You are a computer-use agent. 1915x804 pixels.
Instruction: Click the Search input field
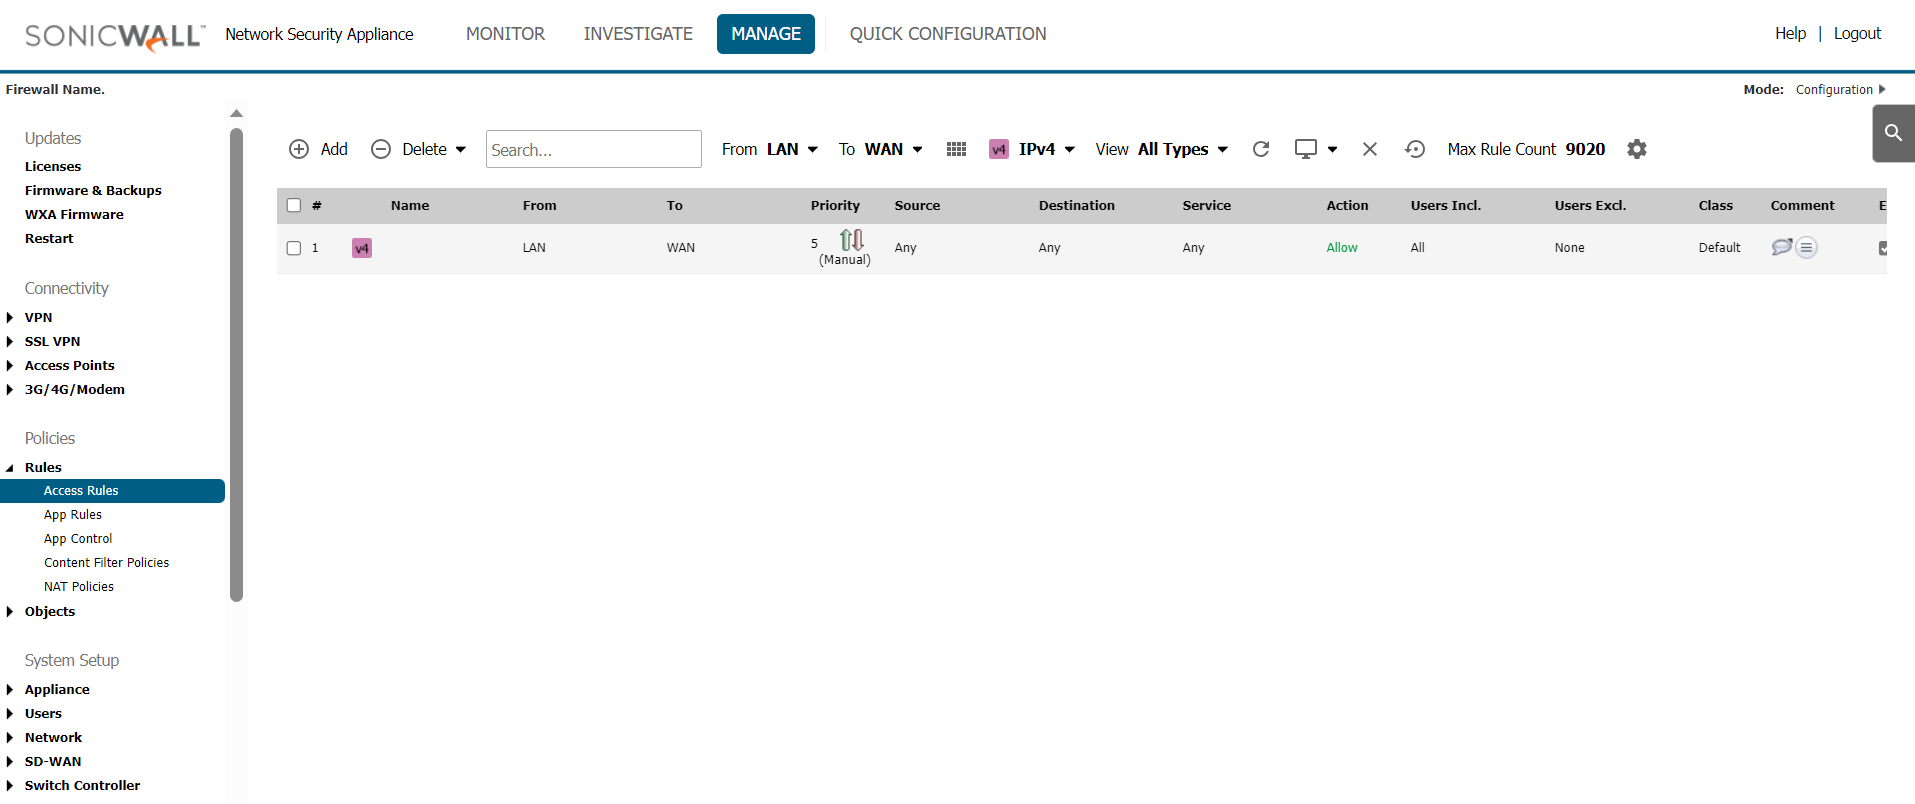click(x=593, y=149)
